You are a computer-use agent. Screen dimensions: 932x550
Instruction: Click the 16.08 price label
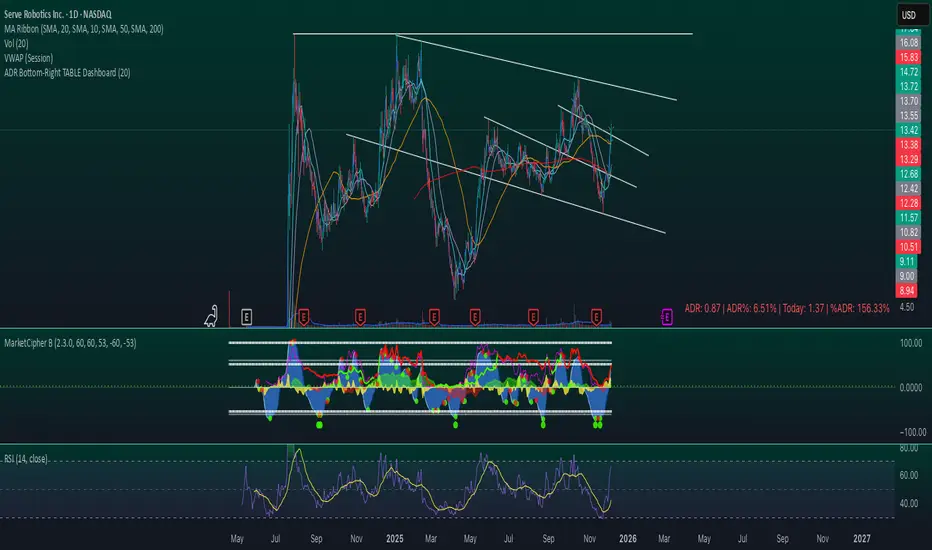tap(908, 43)
